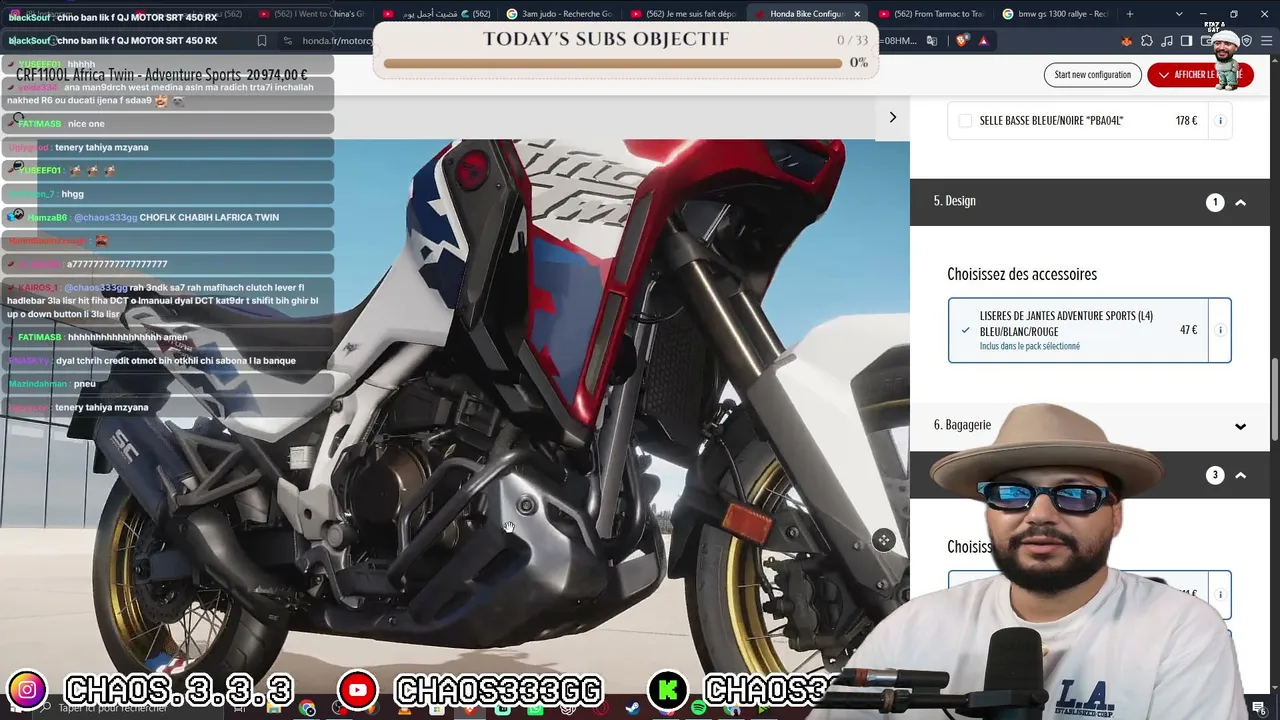Click Start new configuration button
Screen dimensions: 1280x720
tap(1092, 75)
